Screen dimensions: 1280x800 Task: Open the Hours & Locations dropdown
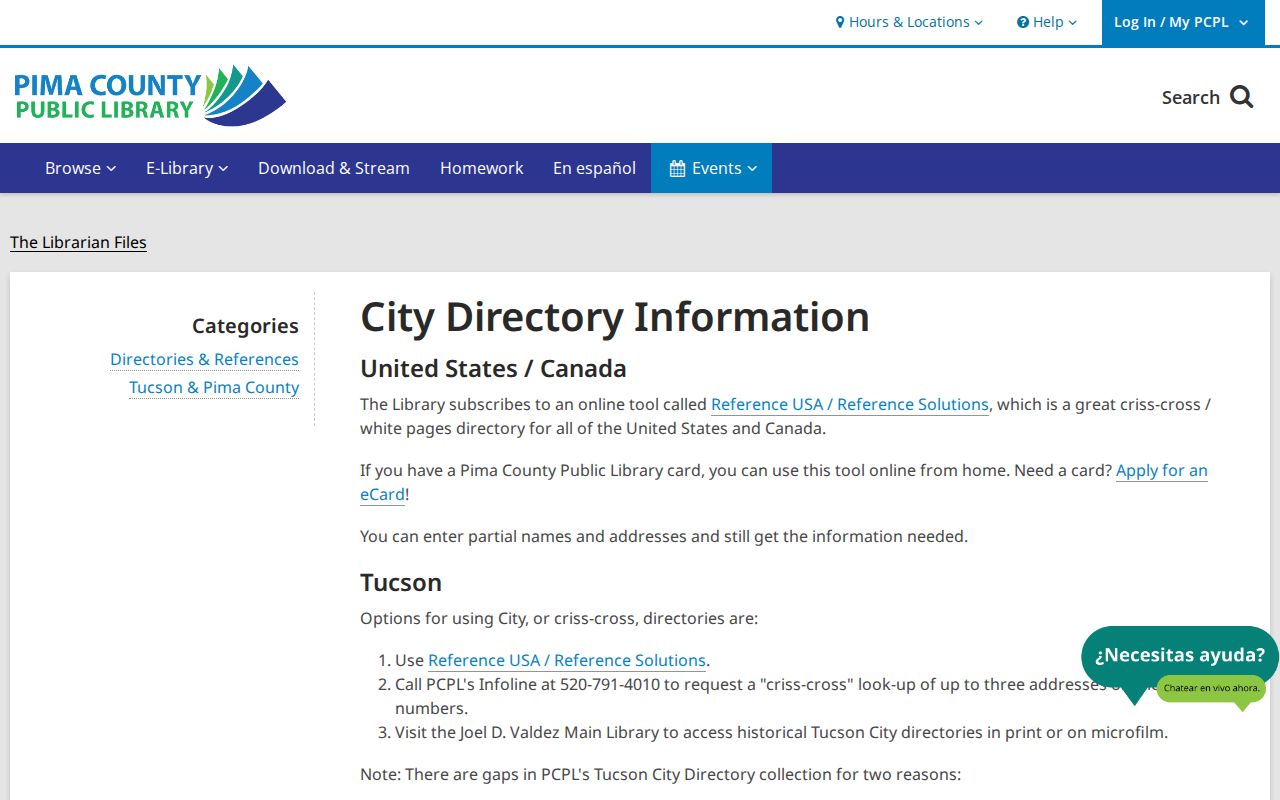[x=909, y=22]
